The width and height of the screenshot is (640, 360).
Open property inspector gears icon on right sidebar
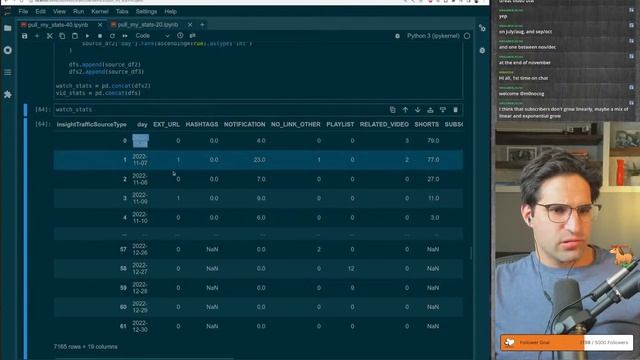[x=482, y=28]
